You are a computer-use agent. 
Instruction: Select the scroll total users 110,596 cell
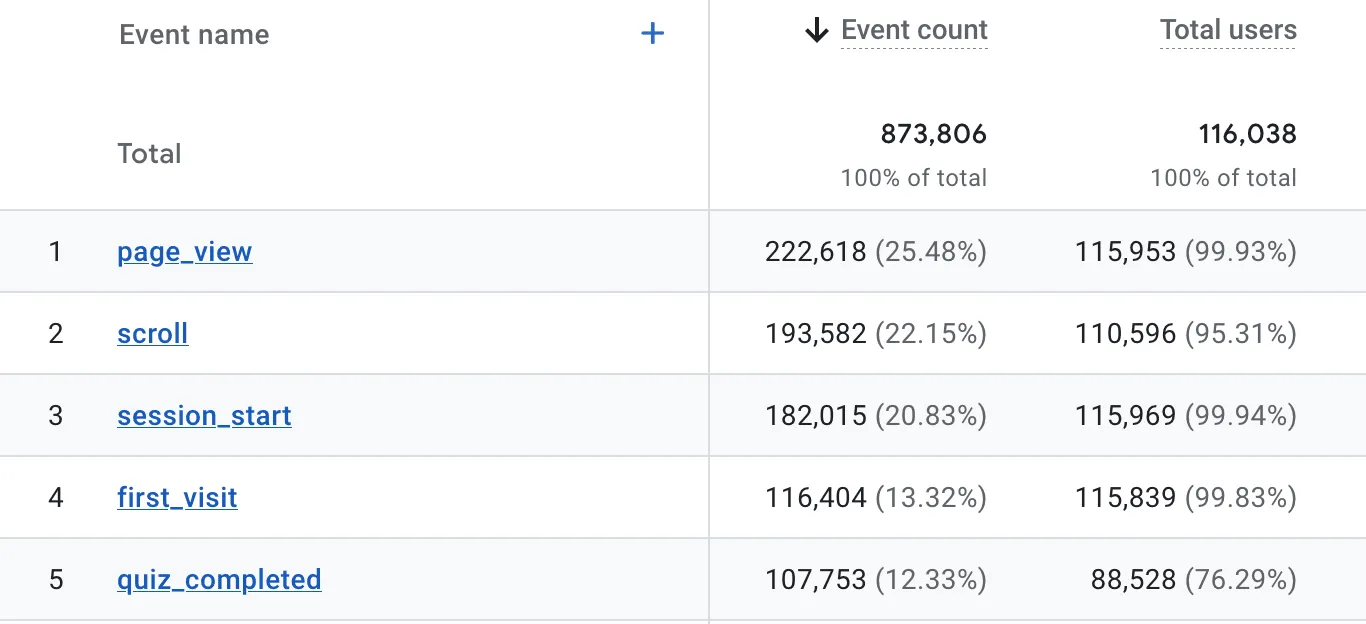(x=1185, y=334)
